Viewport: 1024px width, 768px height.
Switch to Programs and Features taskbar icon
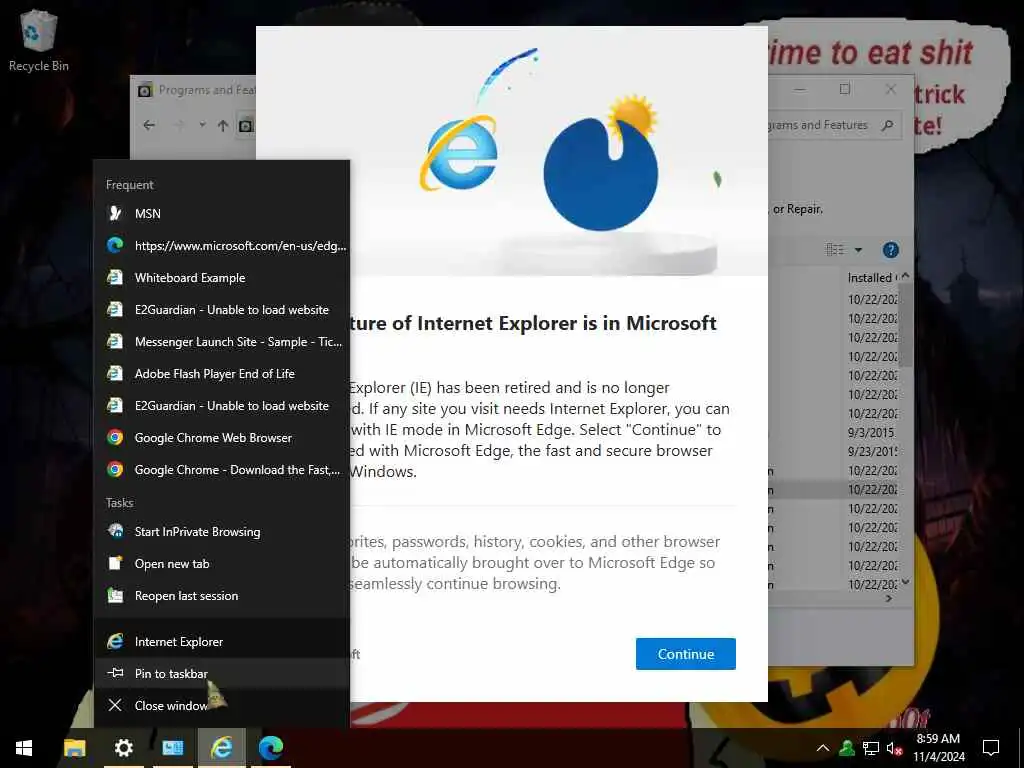(x=172, y=748)
